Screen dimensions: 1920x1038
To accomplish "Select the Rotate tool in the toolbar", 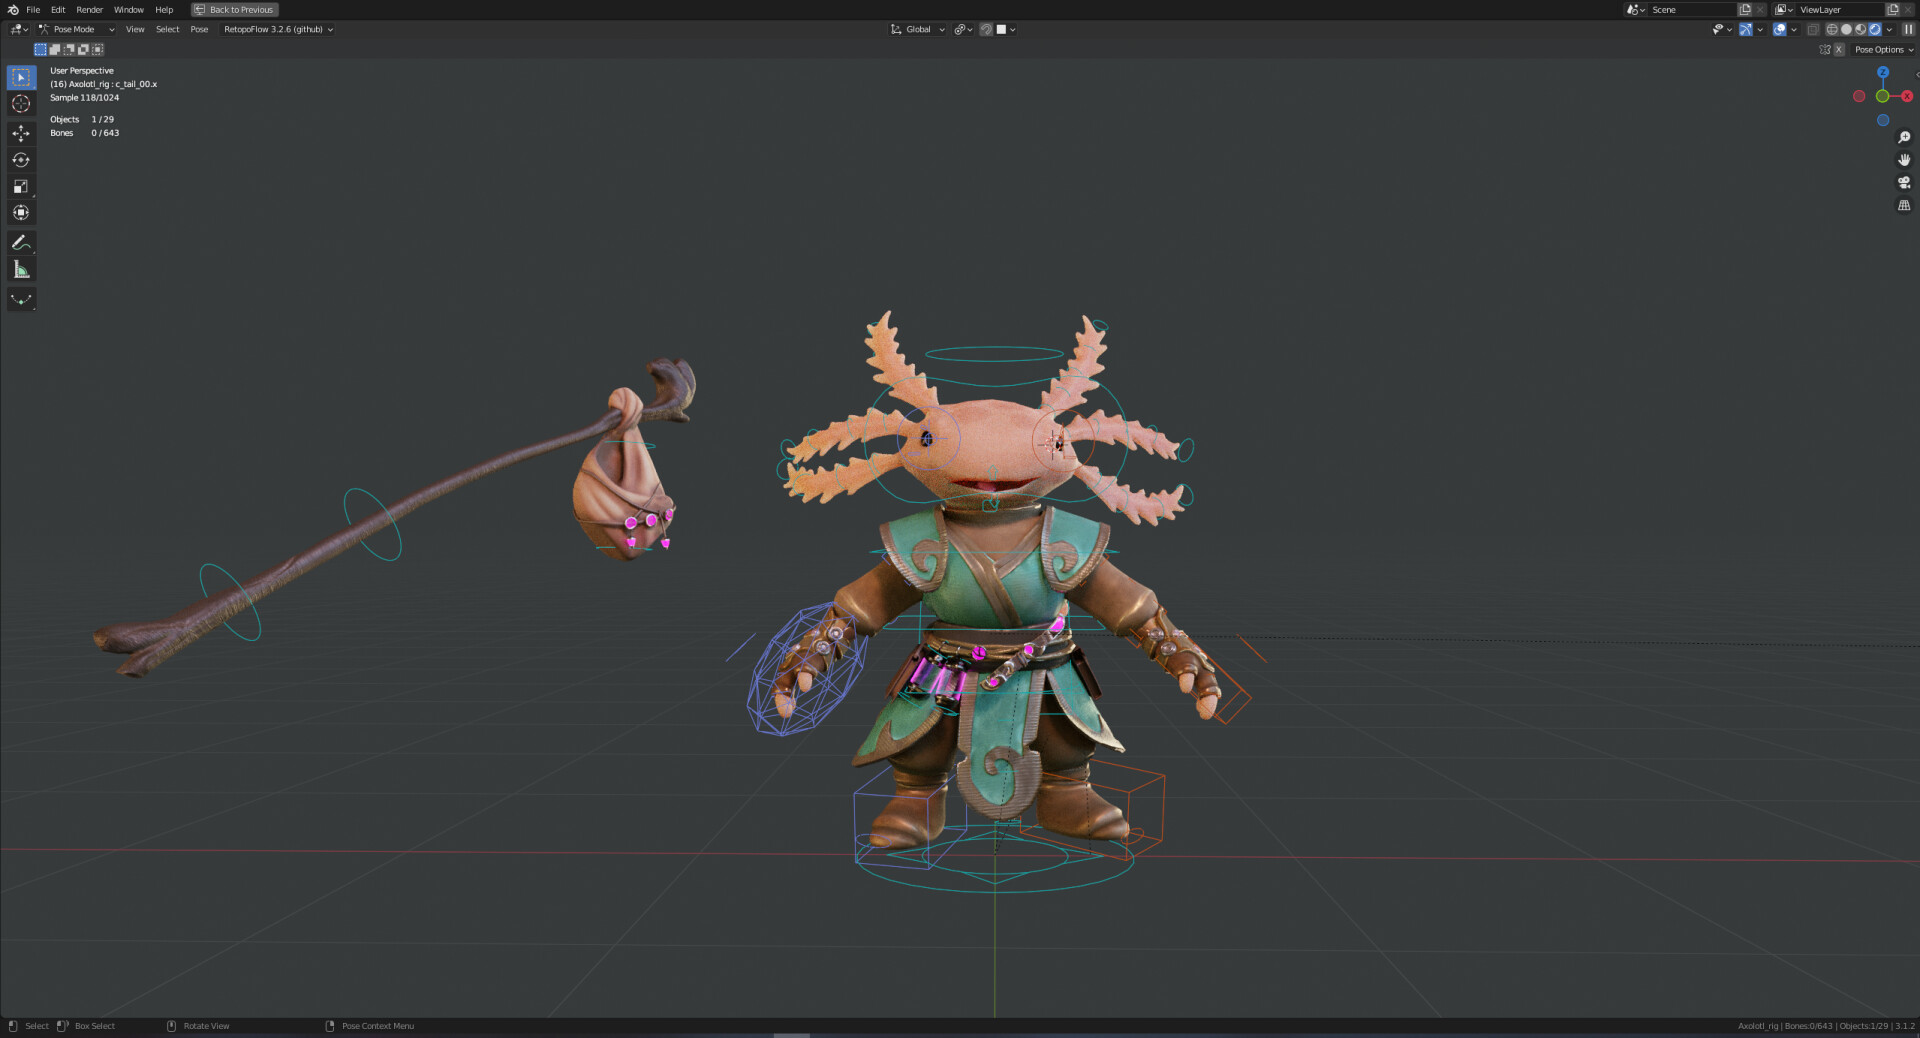I will click(x=21, y=159).
